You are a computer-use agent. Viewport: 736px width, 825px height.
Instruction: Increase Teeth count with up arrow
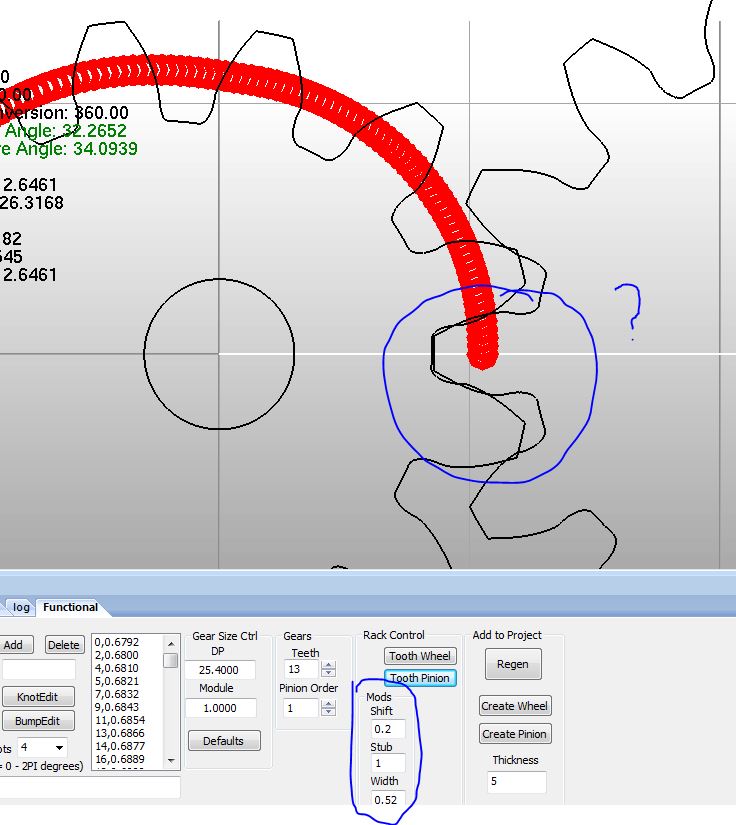(x=328, y=665)
